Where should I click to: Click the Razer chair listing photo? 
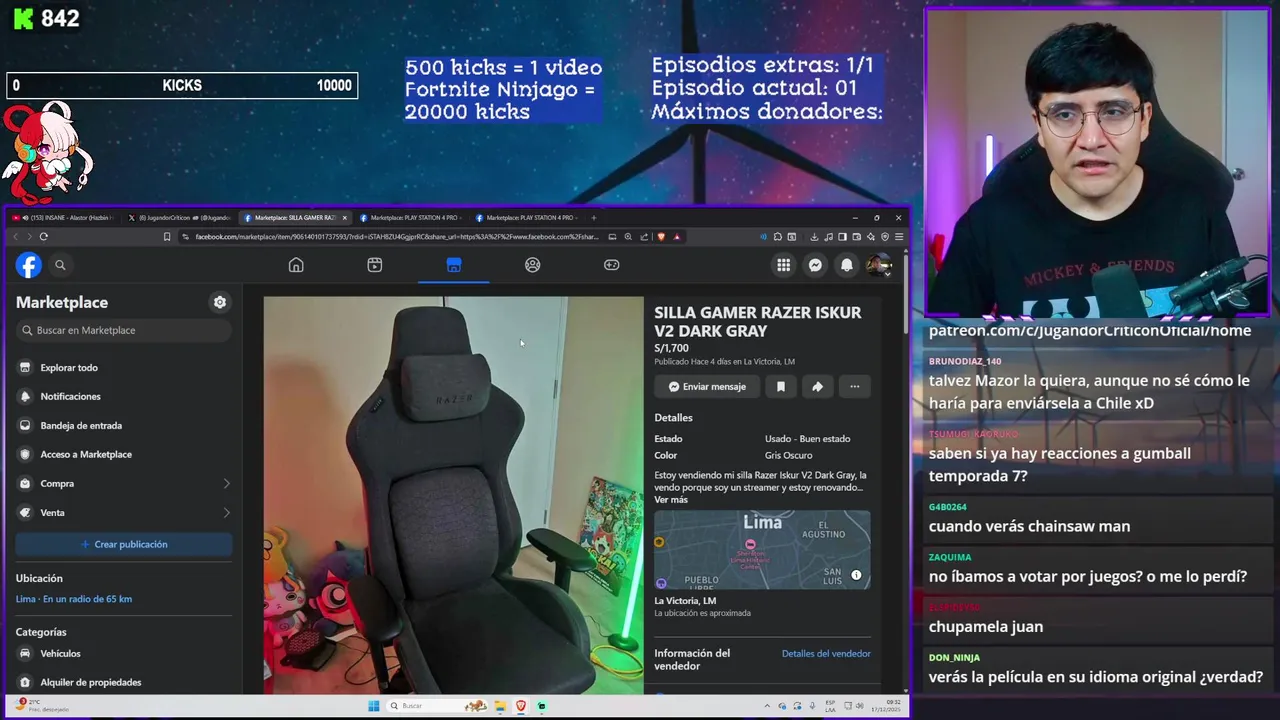(453, 495)
